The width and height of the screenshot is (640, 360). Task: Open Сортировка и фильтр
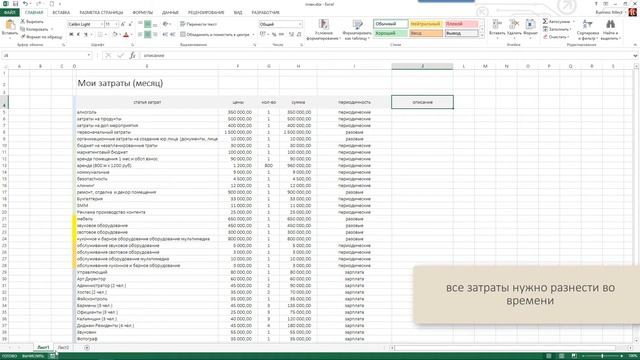[x=588, y=30]
